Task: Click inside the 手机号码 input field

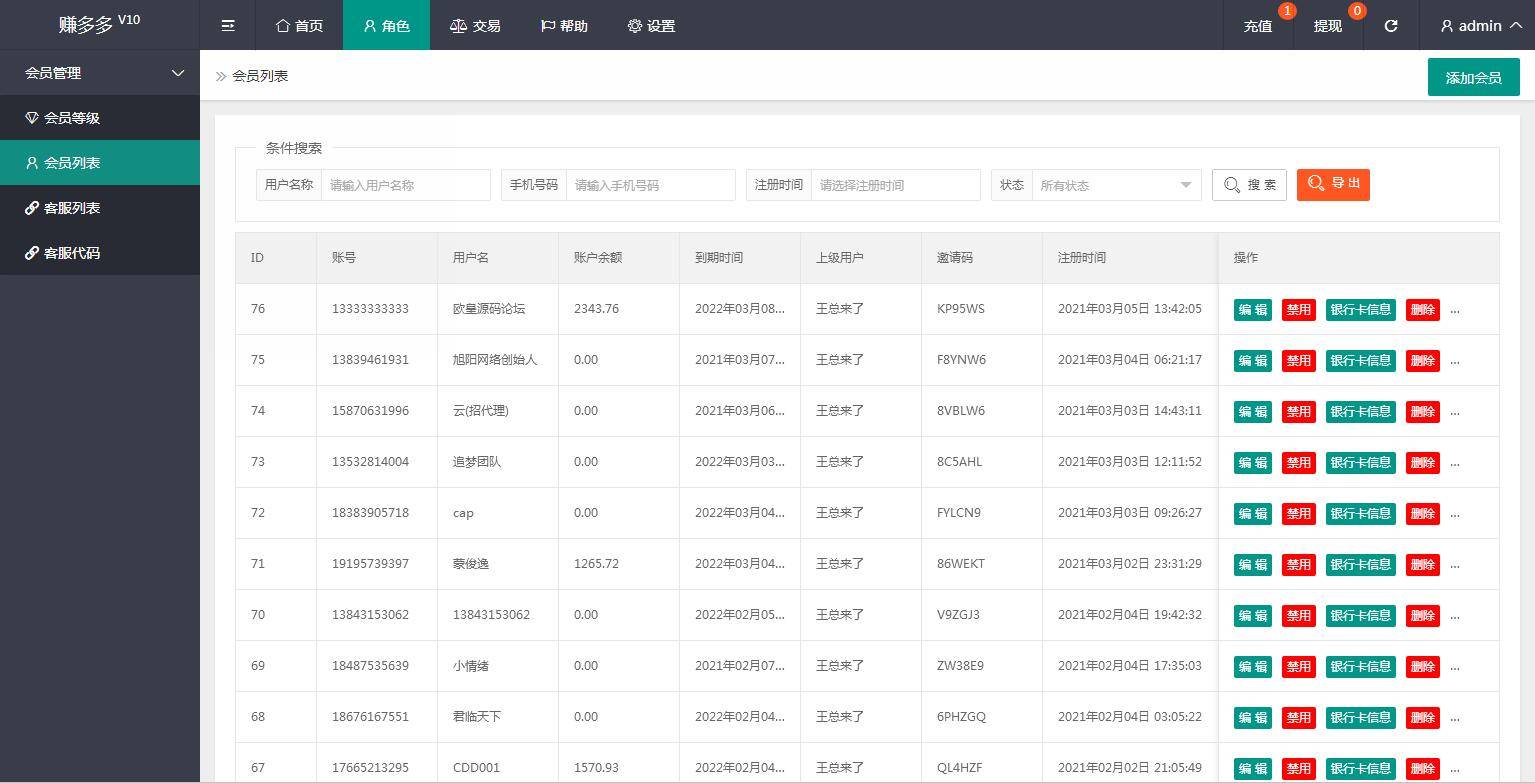Action: tap(650, 184)
